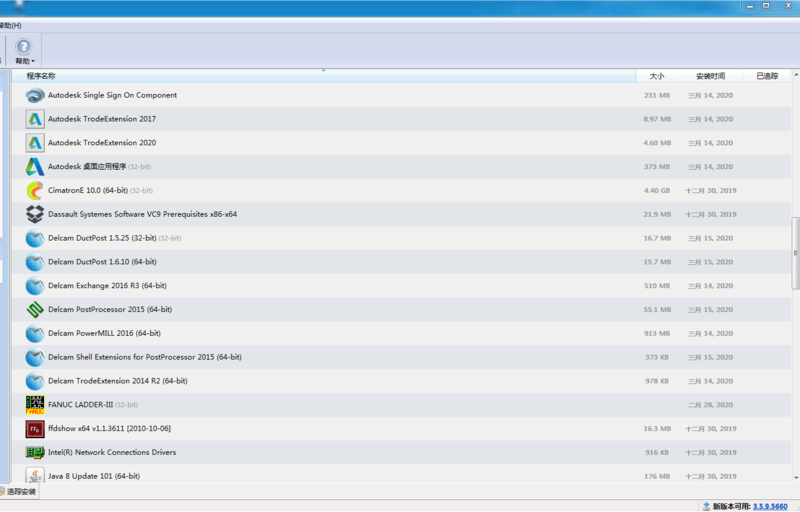
Task: Select Dassault Systemes Software VC9 Prerequisites name
Action: [x=142, y=214]
